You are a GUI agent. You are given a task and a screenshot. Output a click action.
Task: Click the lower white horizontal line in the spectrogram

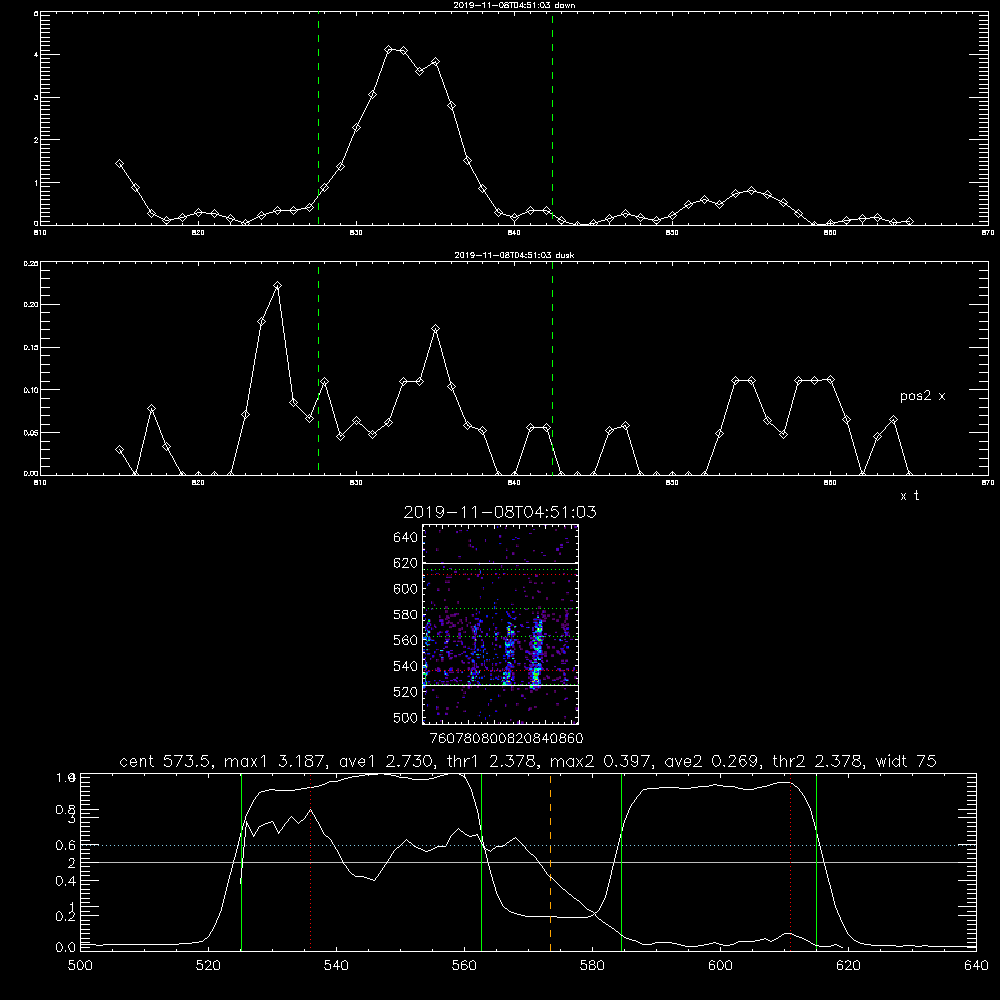[x=500, y=686]
